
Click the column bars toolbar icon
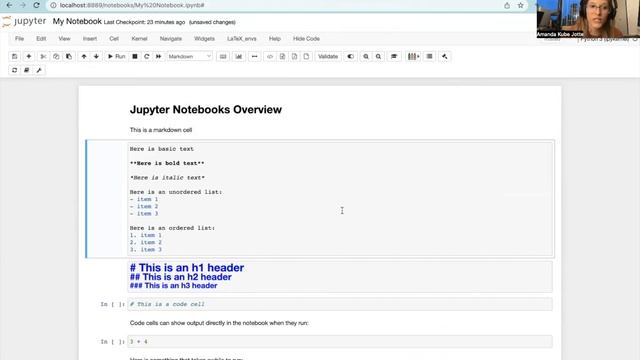click(x=413, y=56)
